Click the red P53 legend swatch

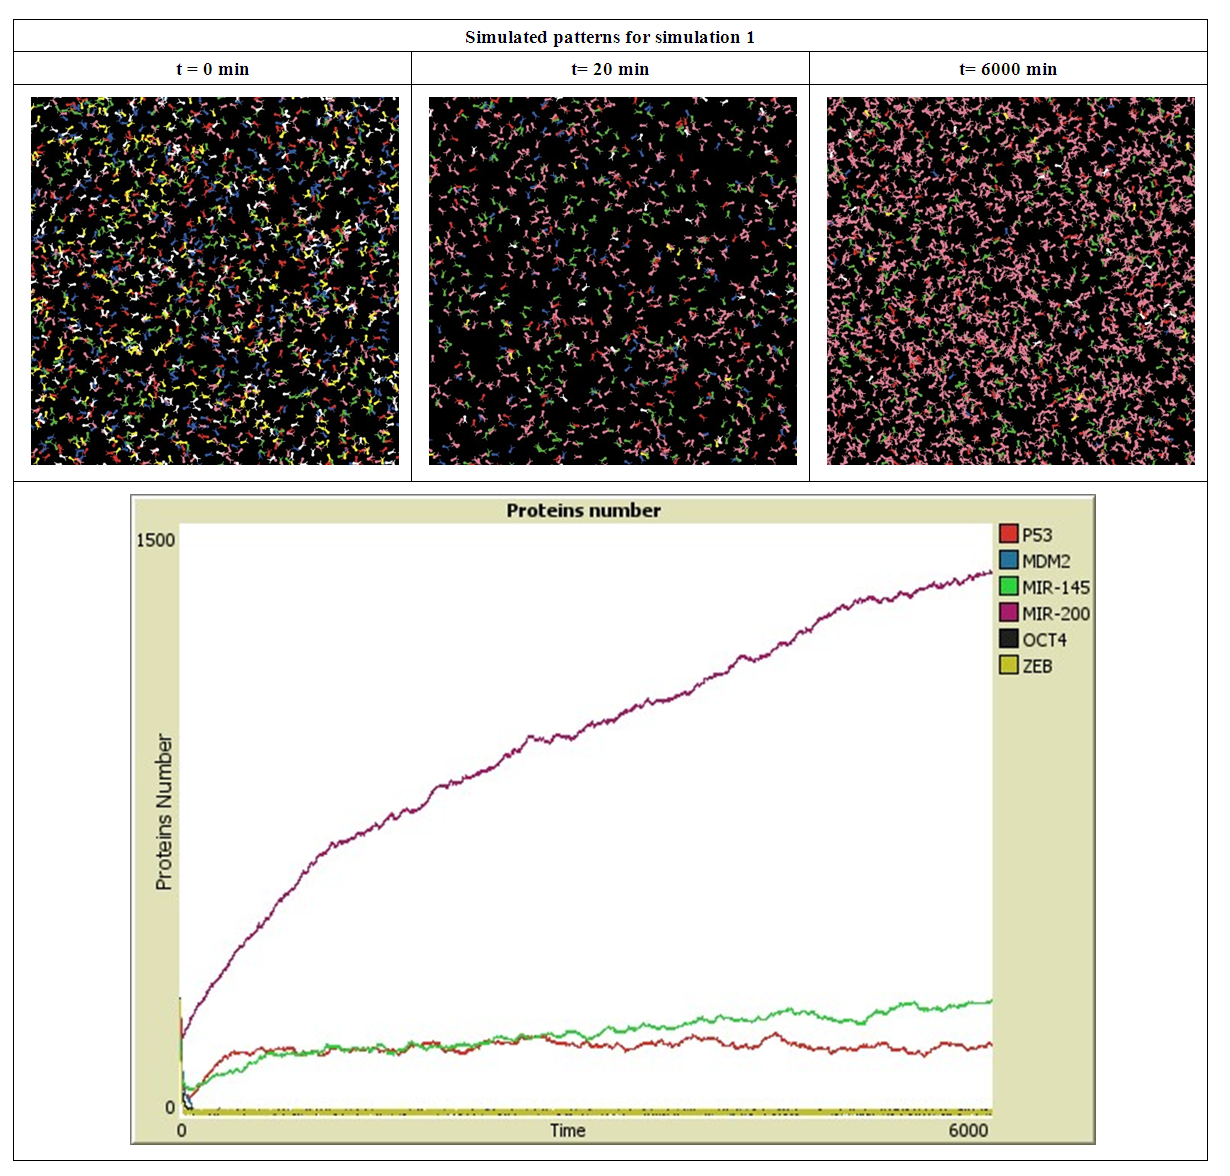[x=1008, y=534]
